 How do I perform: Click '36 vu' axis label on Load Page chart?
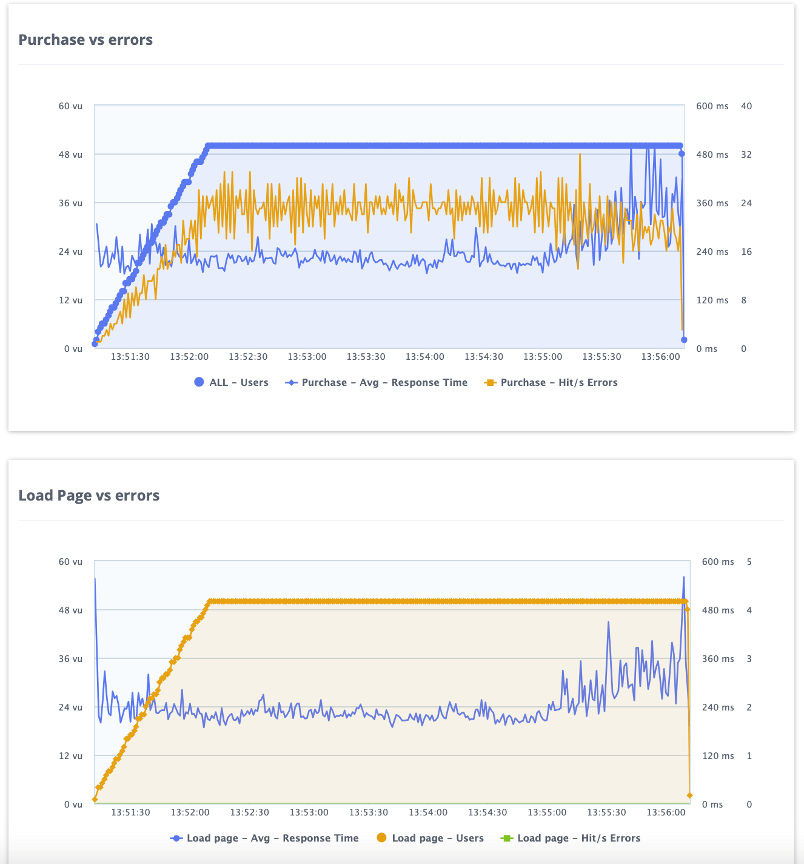[71, 658]
